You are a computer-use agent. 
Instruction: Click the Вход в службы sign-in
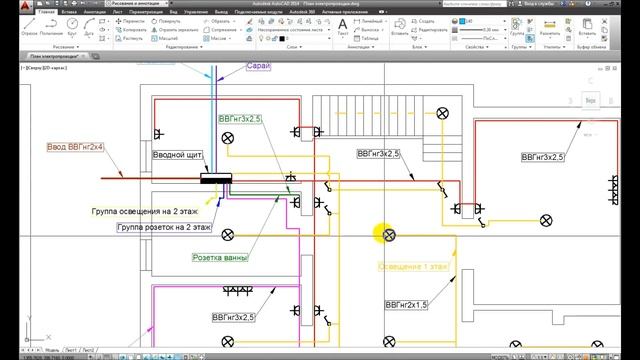[x=538, y=4]
